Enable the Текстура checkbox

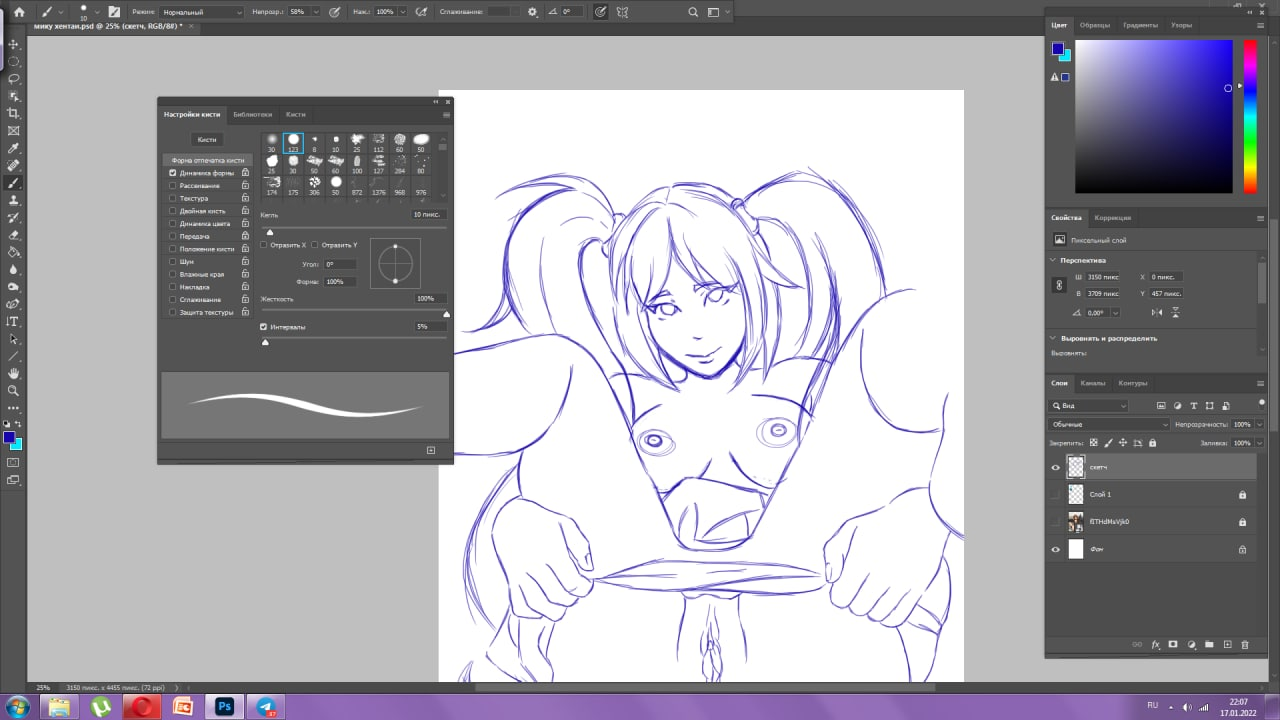pyautogui.click(x=173, y=198)
